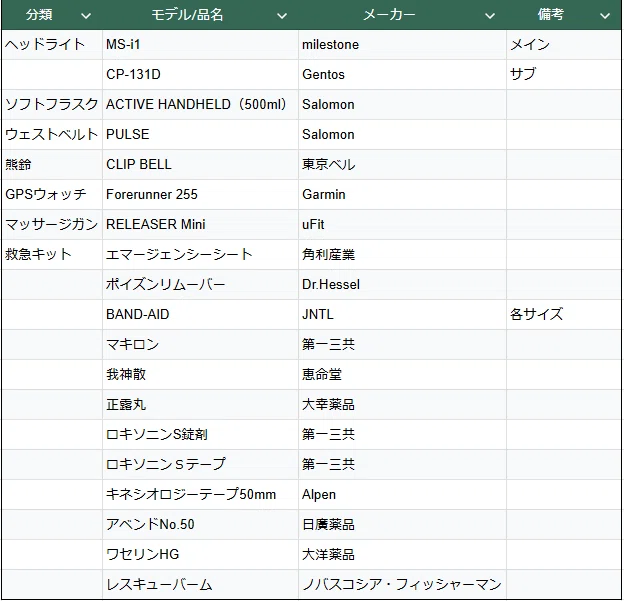Select the PULSE model cell

pyautogui.click(x=200, y=135)
